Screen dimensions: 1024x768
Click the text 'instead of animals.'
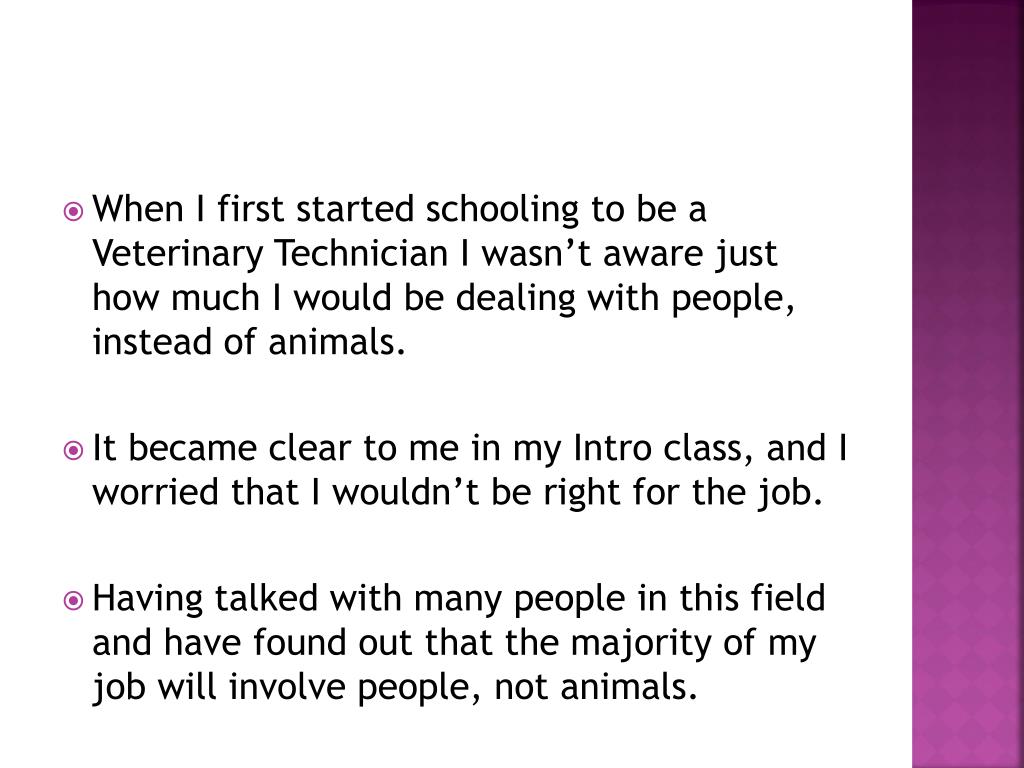[x=250, y=342]
